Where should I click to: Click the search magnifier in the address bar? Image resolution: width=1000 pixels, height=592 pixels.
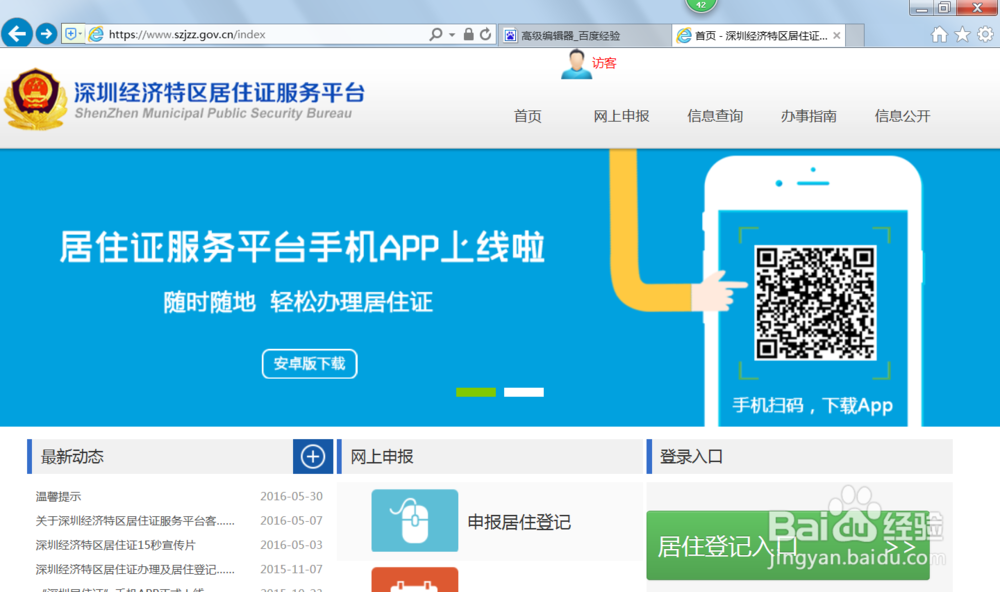pyautogui.click(x=436, y=34)
